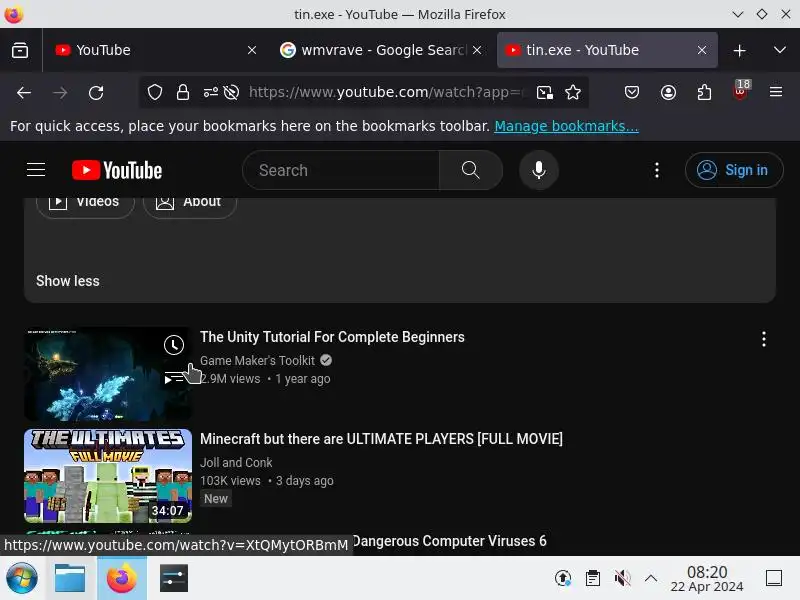Visit Joll and Conk channel
Viewport: 800px width, 600px height.
[x=236, y=463]
